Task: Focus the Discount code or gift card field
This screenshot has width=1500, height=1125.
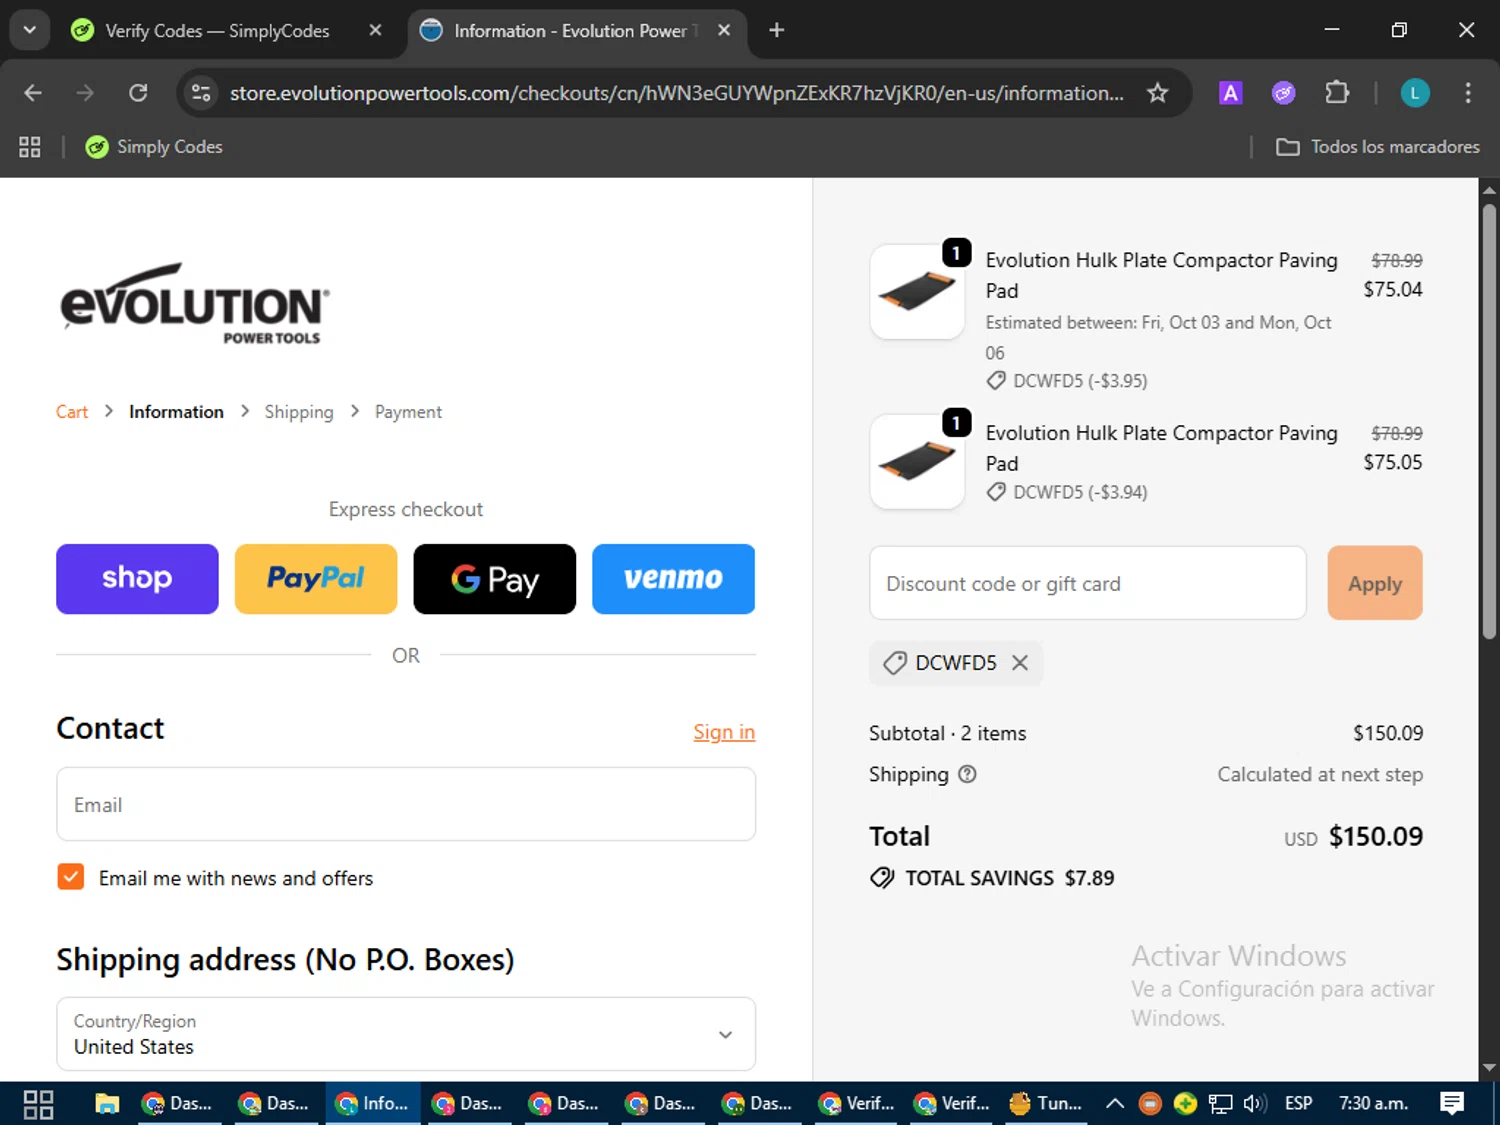Action: click(x=1088, y=583)
